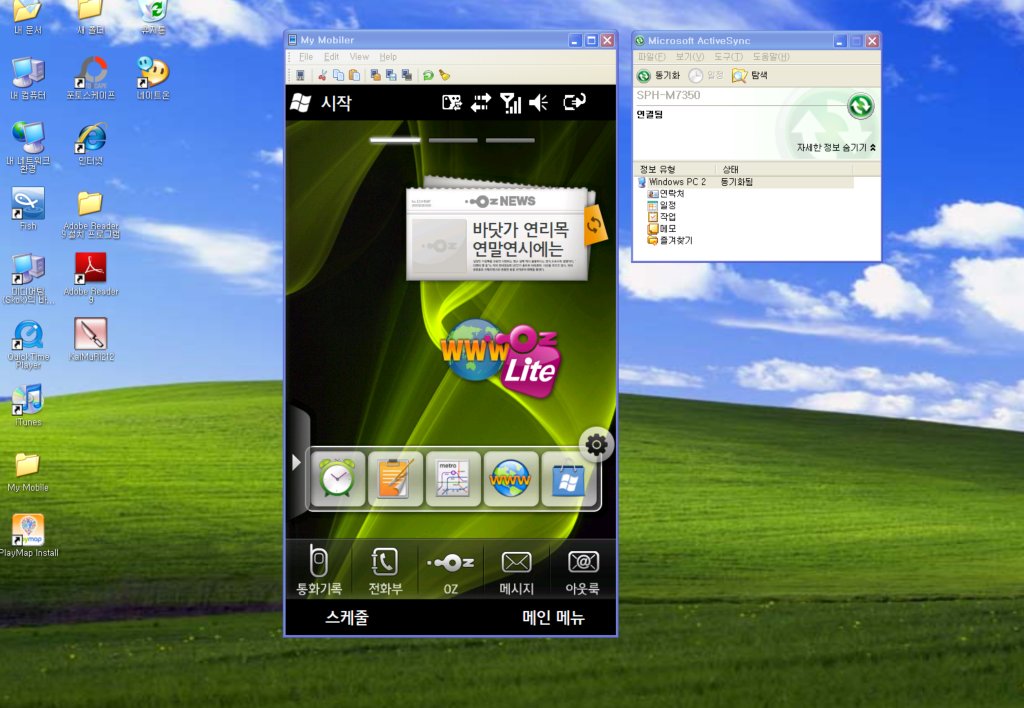The height and width of the screenshot is (708, 1024).
Task: Open the OZ News headline widget
Action: (x=496, y=234)
